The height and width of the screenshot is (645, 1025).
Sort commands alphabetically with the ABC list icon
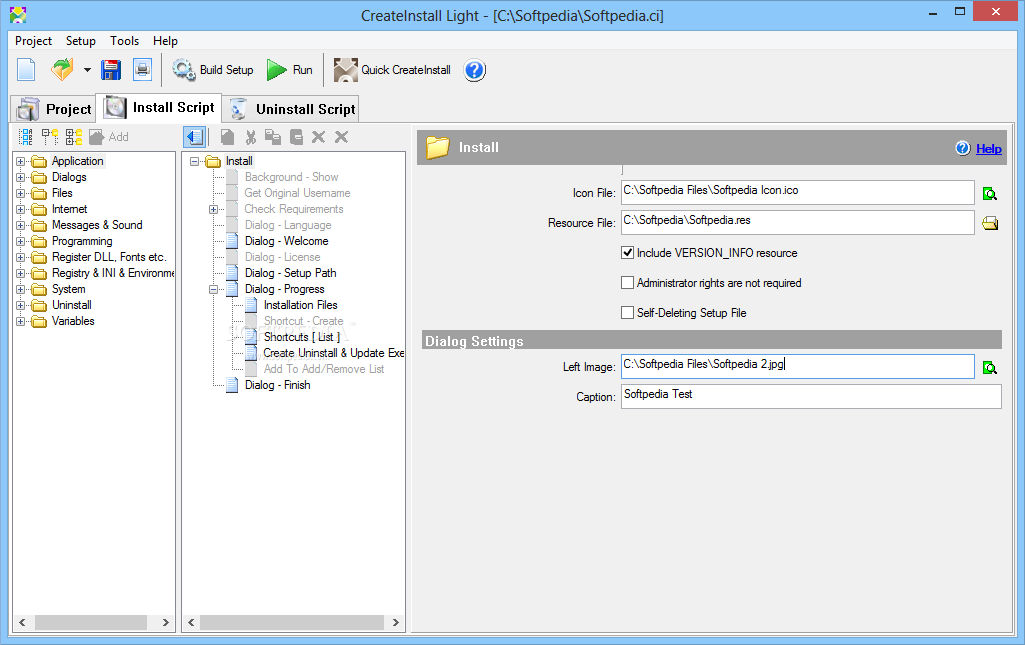point(25,137)
